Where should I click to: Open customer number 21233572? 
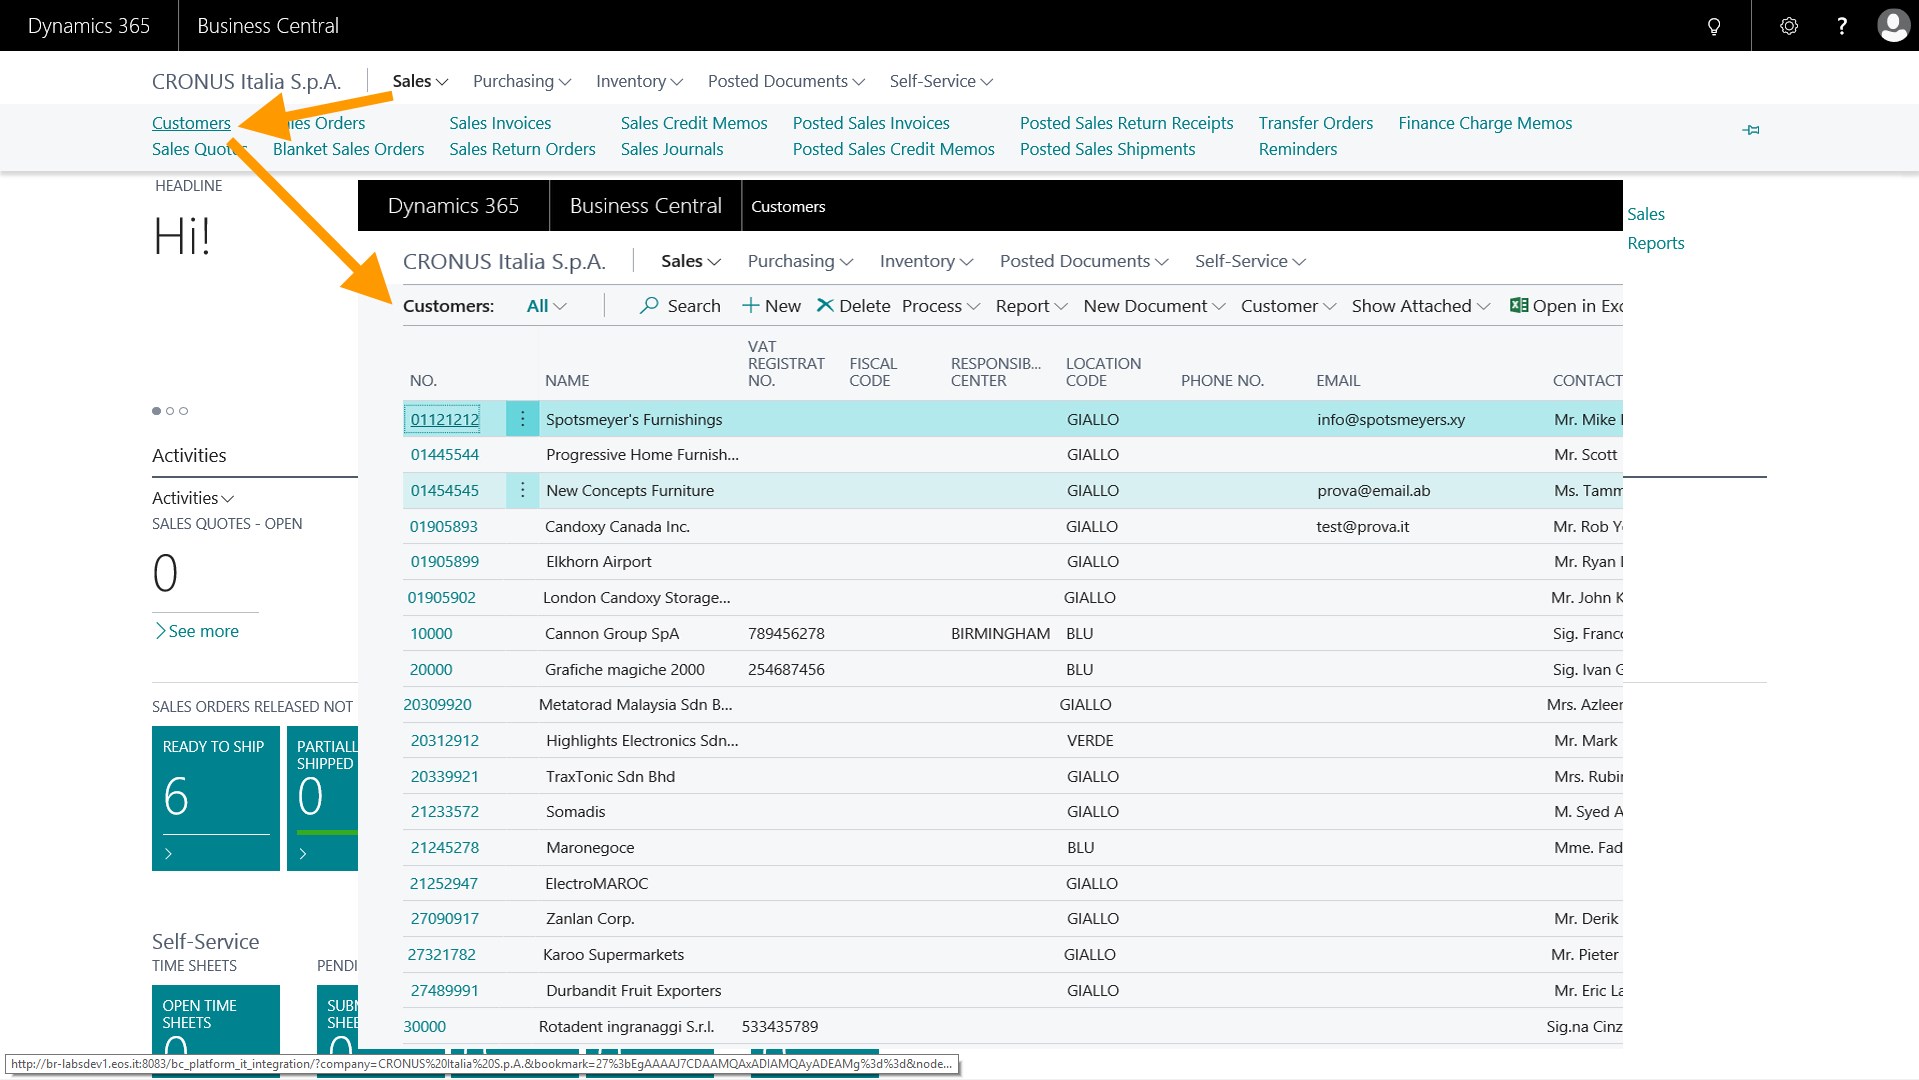[445, 811]
